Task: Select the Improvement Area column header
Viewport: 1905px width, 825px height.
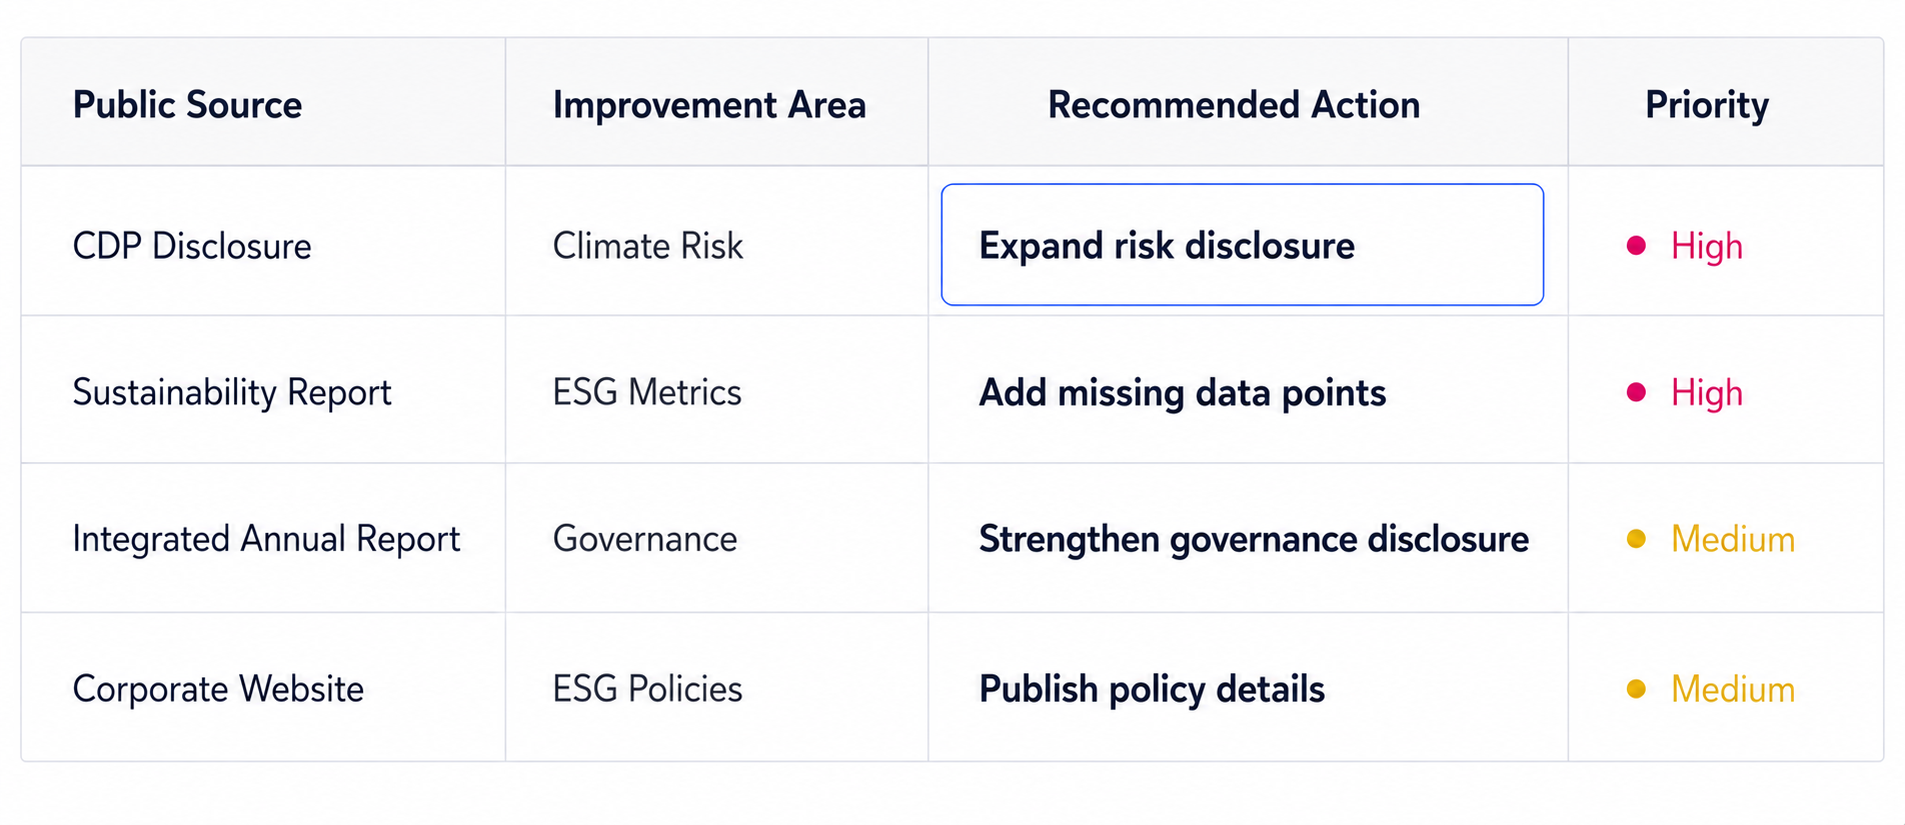Action: [x=709, y=105]
